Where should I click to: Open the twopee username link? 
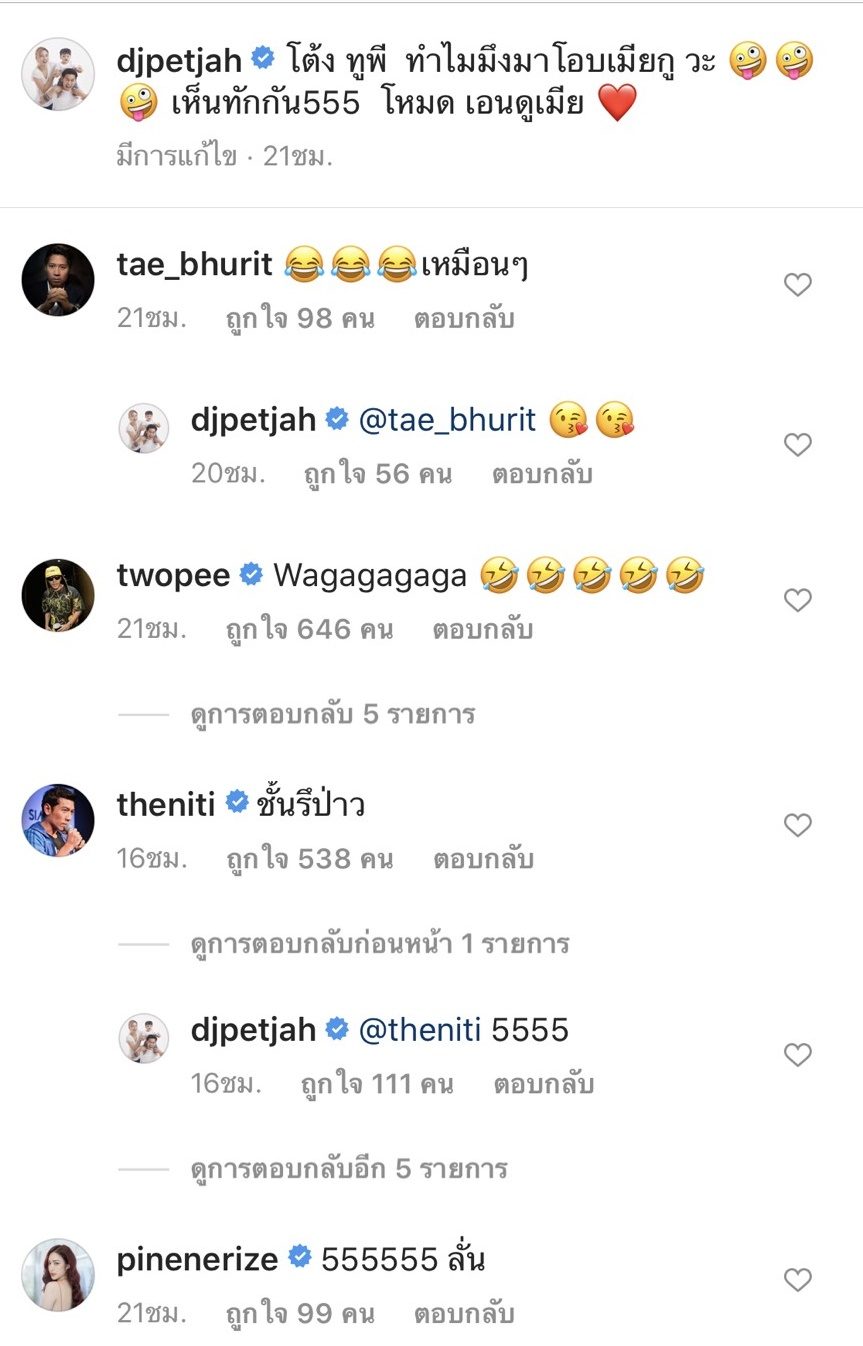pyautogui.click(x=174, y=576)
